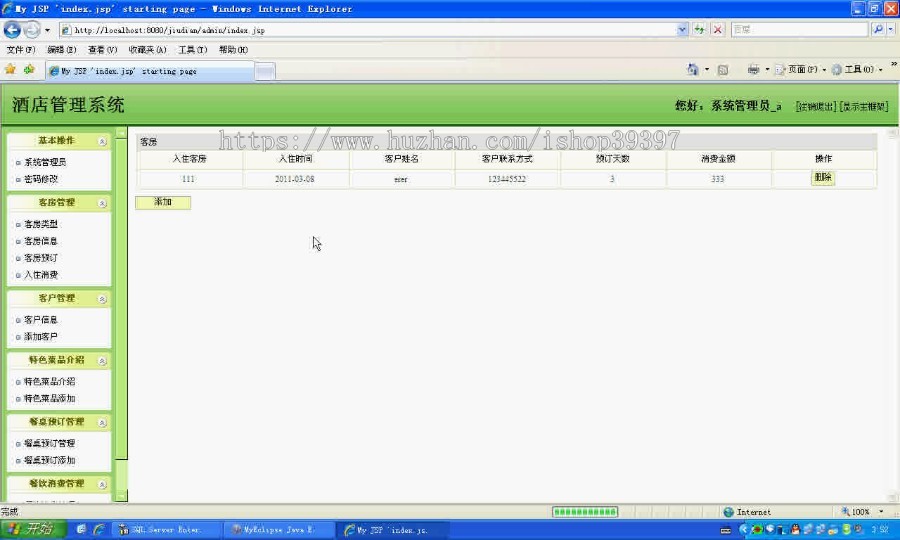Screen dimensions: 900x540
Task: Click the 添加 button below the table
Action: (x=163, y=202)
